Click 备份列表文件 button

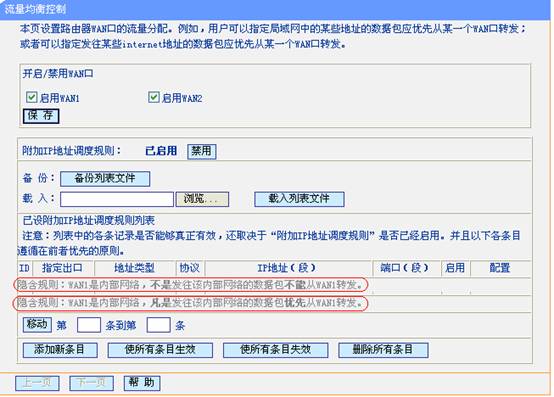click(x=105, y=178)
